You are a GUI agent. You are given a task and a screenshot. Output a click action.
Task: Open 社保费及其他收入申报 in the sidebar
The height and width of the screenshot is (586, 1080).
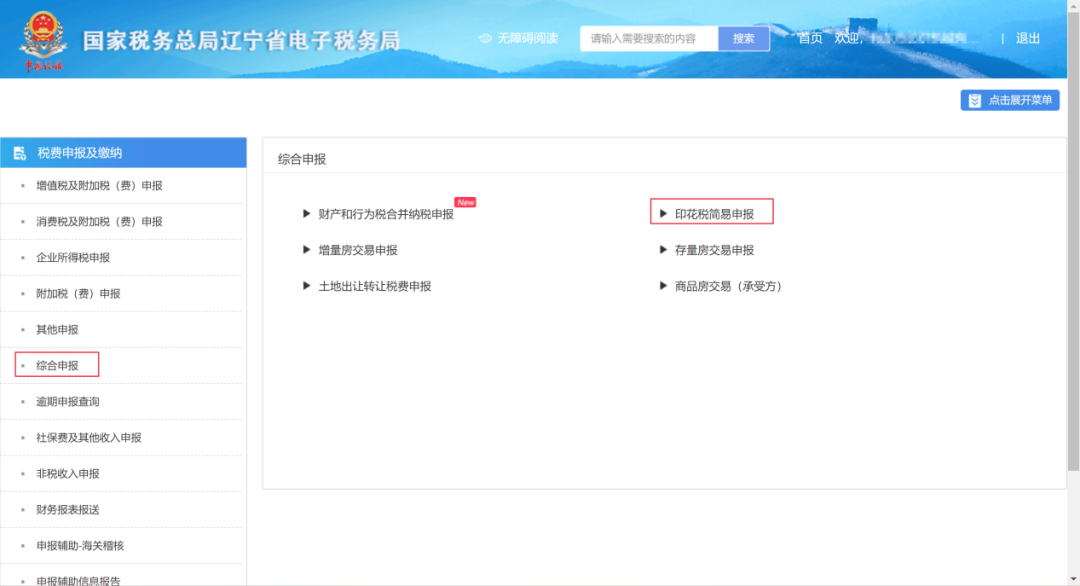[89, 438]
